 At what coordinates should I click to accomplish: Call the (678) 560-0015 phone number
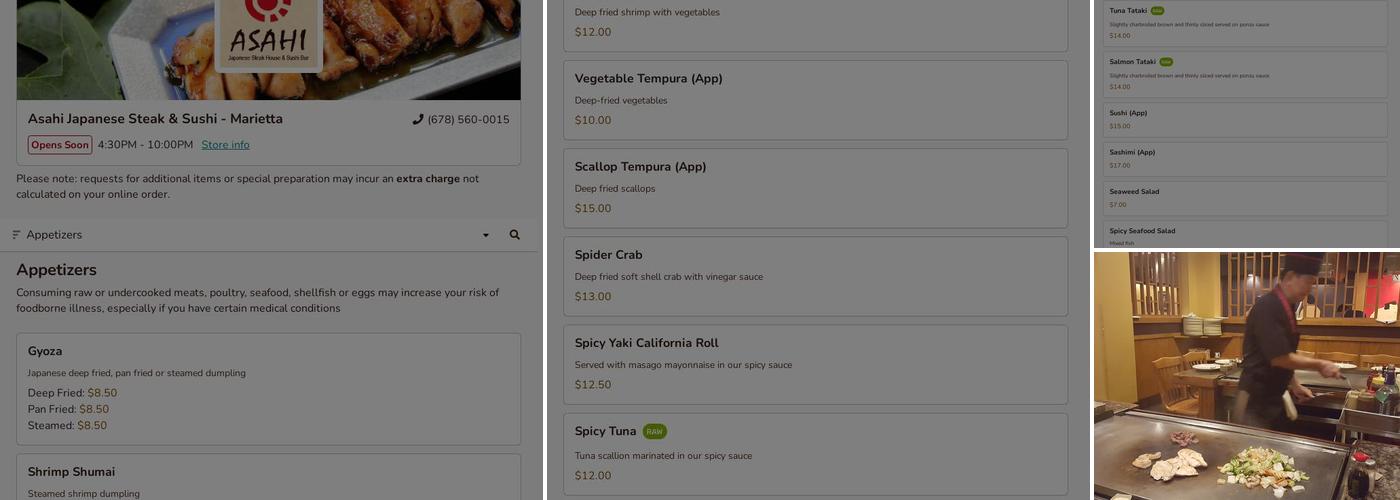468,120
